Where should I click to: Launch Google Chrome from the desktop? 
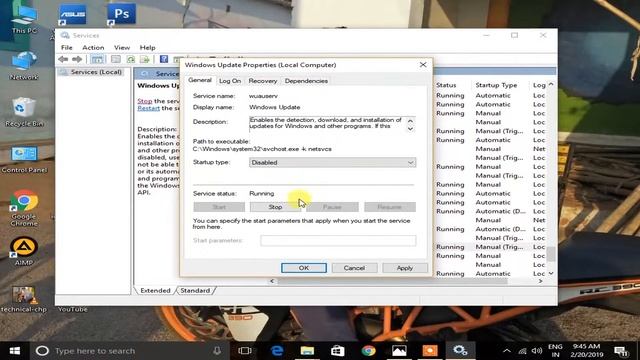24,208
